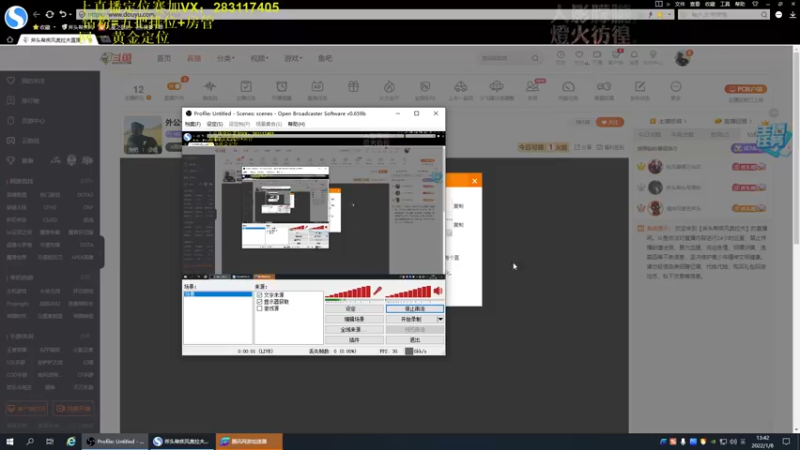Screen dimensions: 800x450
Task: Click the downloads arrow icon at browser top-right
Action: click(x=792, y=15)
